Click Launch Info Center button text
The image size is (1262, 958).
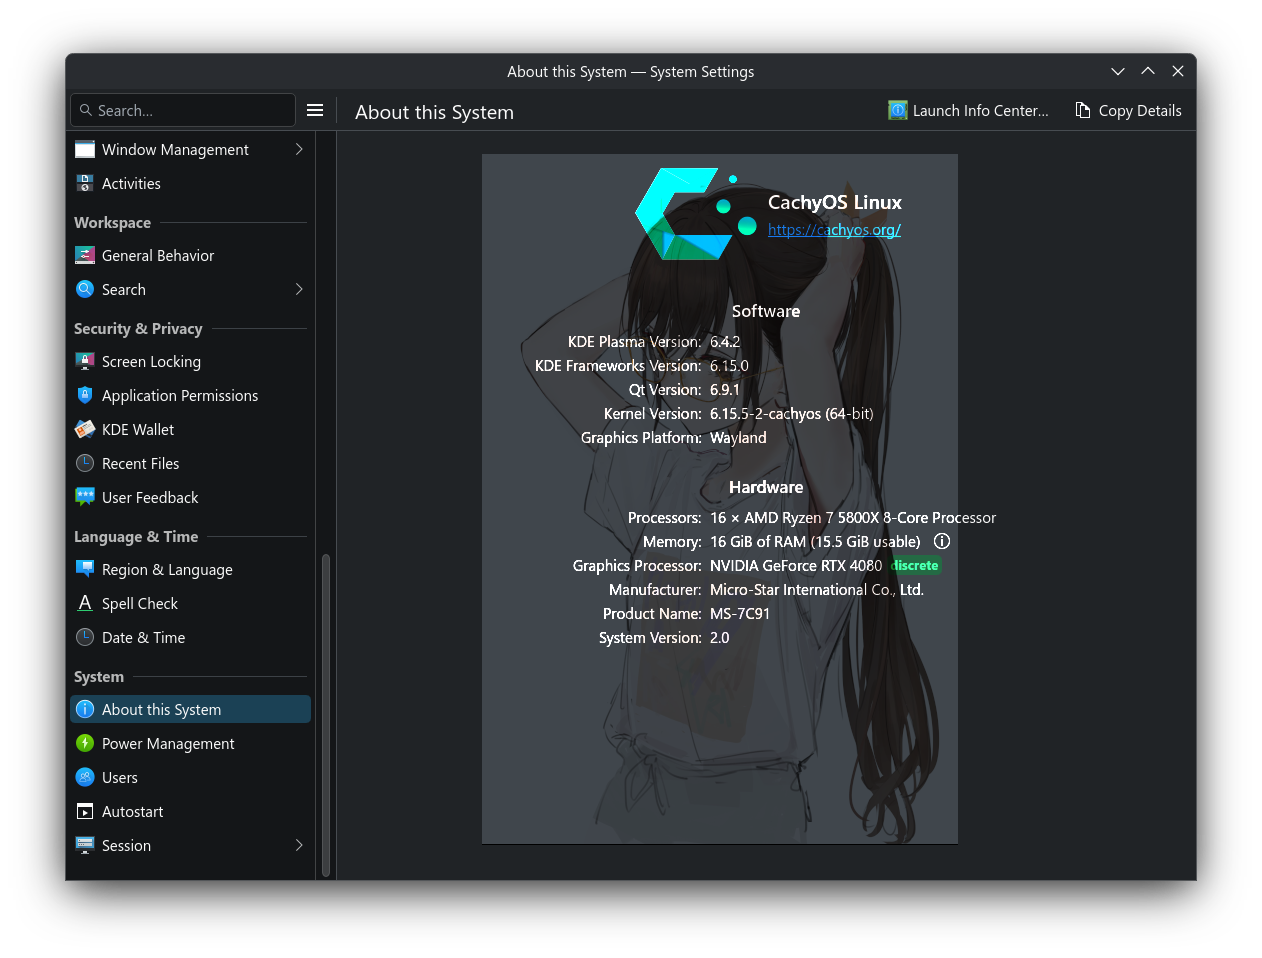(980, 110)
